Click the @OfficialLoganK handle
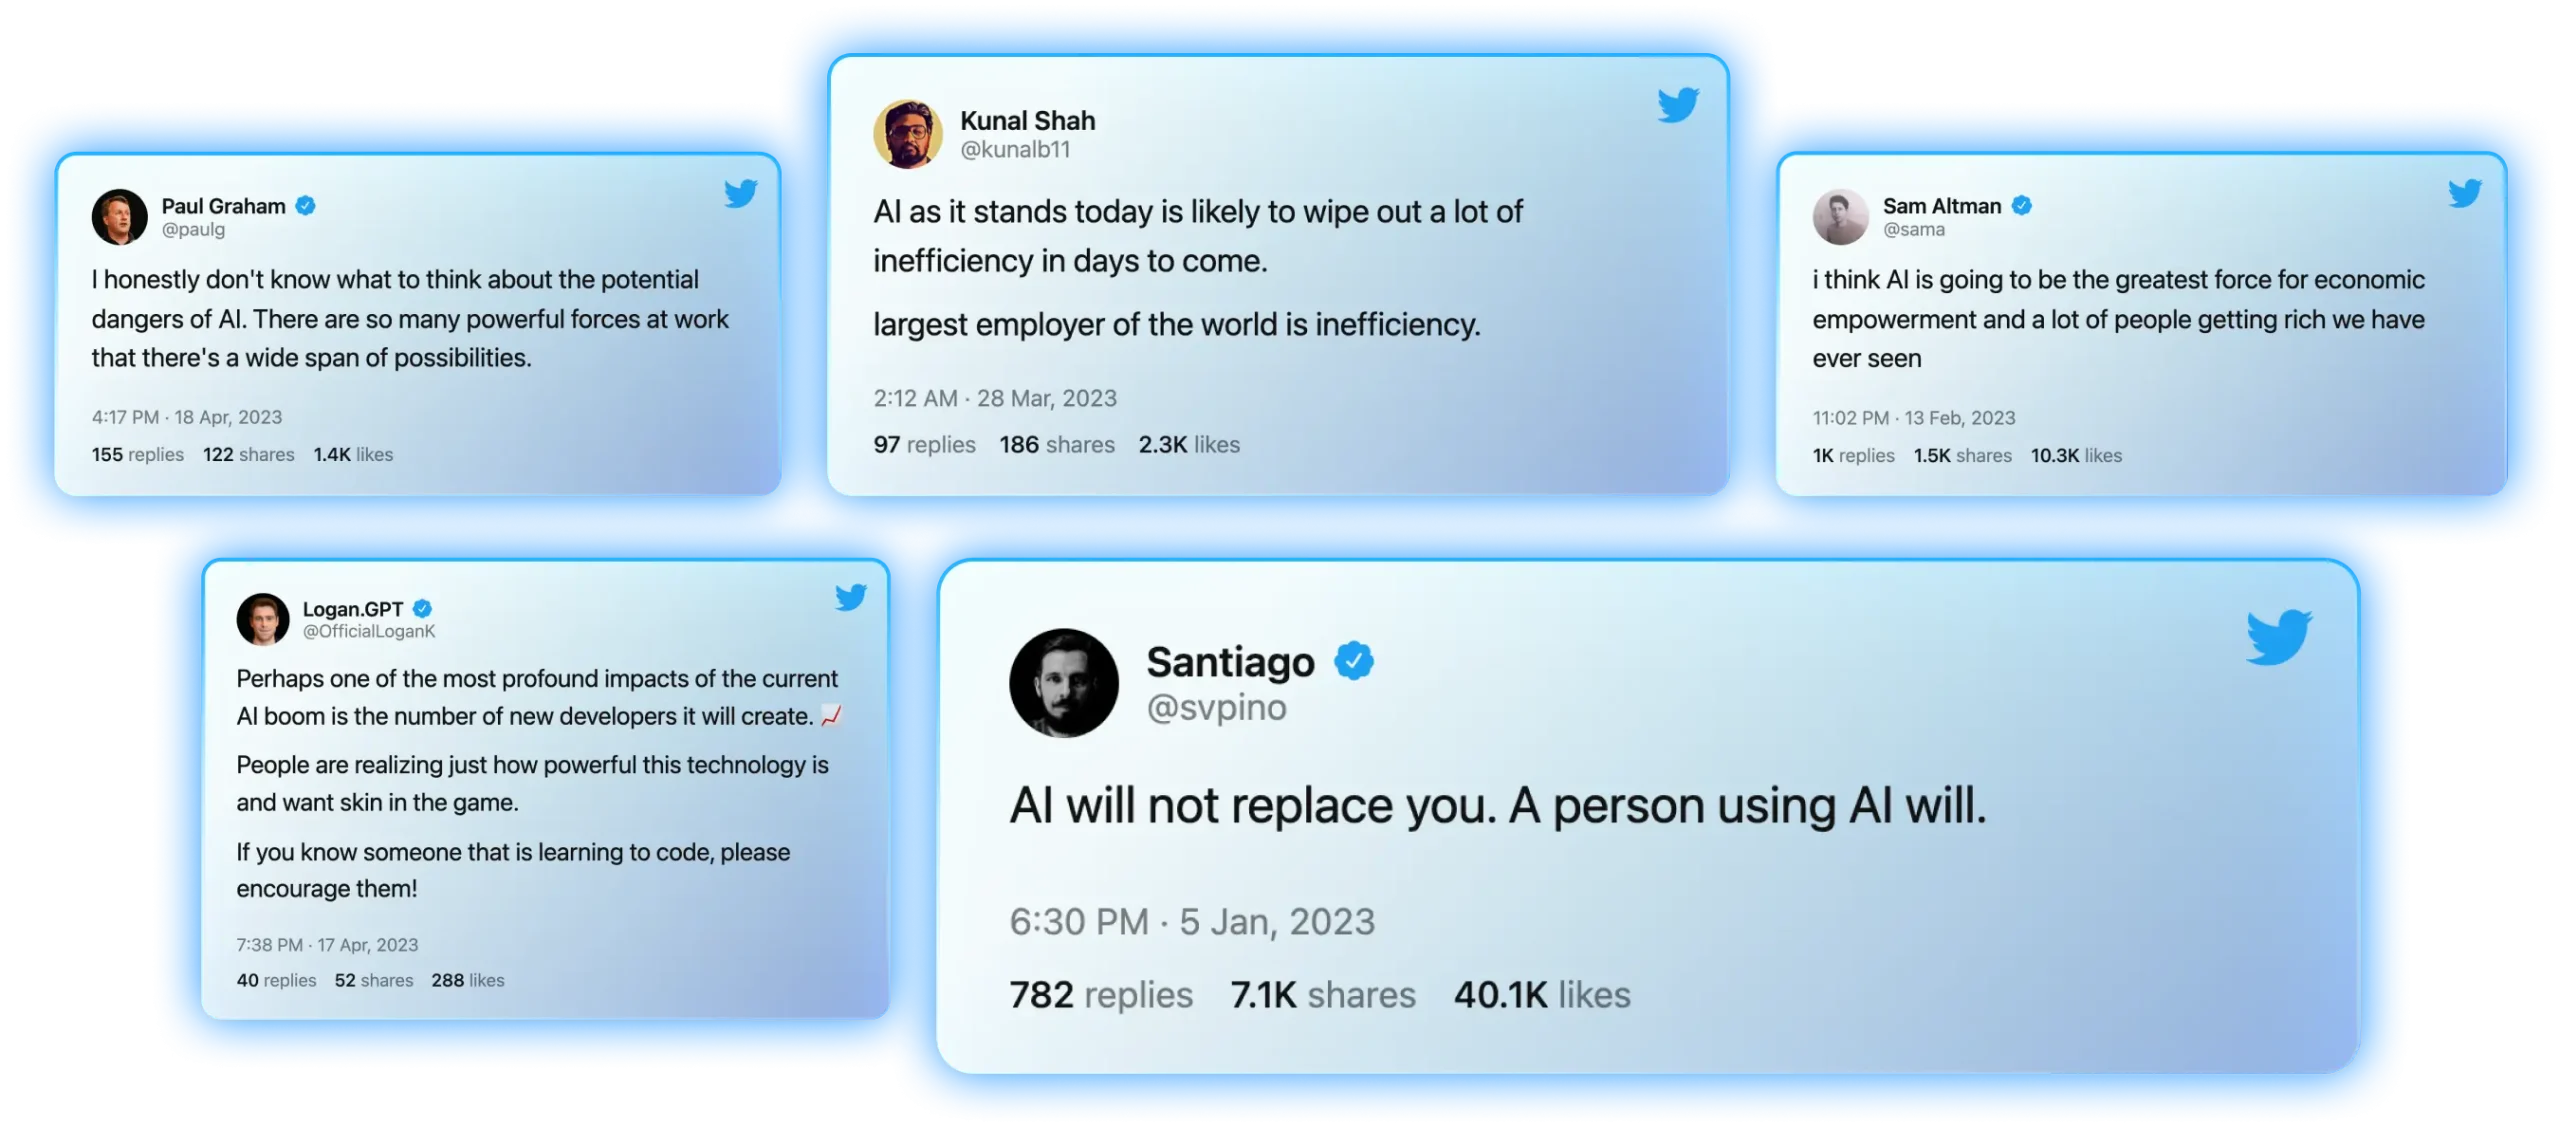The image size is (2560, 1127). 368,631
